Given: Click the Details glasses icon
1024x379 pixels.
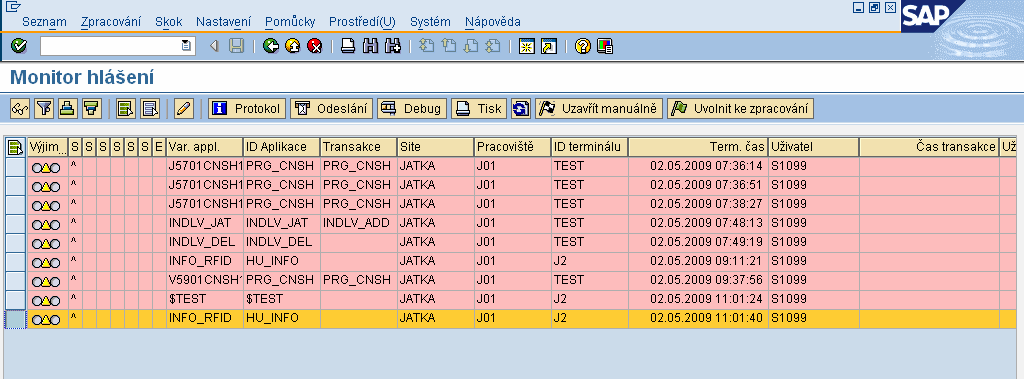Looking at the screenshot, I should pos(20,108).
